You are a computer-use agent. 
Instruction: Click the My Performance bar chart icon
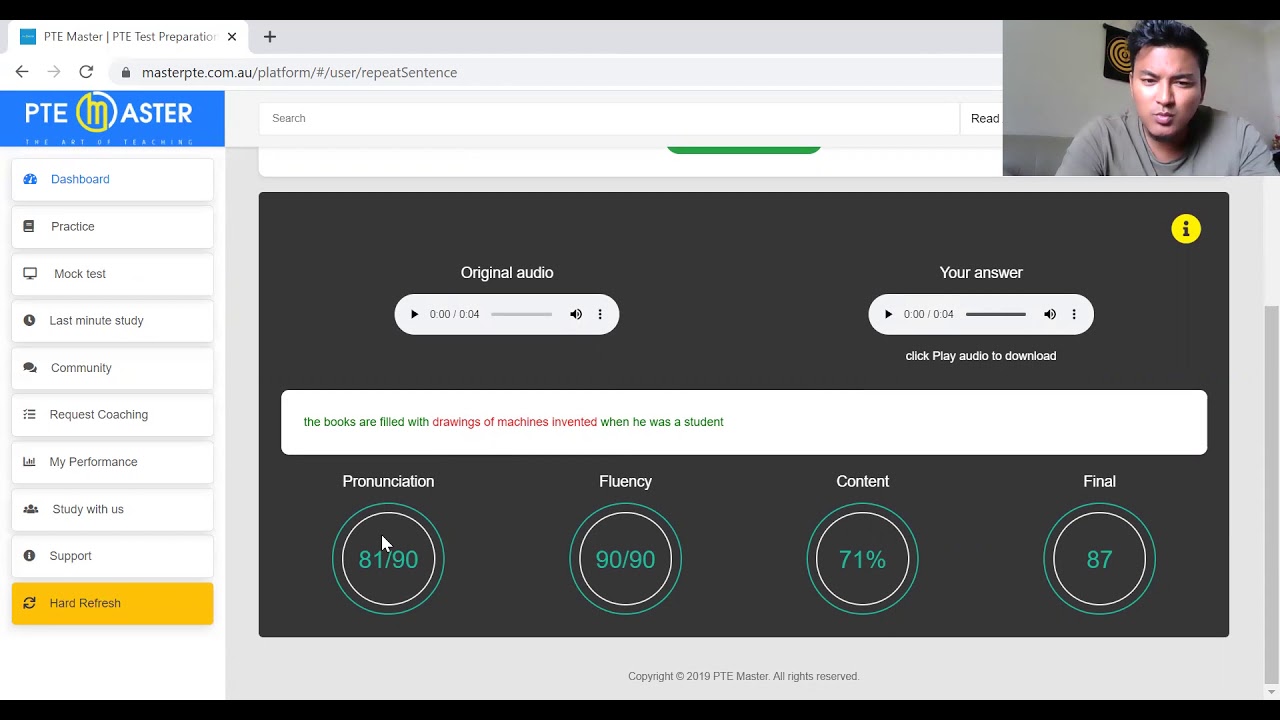pos(29,461)
